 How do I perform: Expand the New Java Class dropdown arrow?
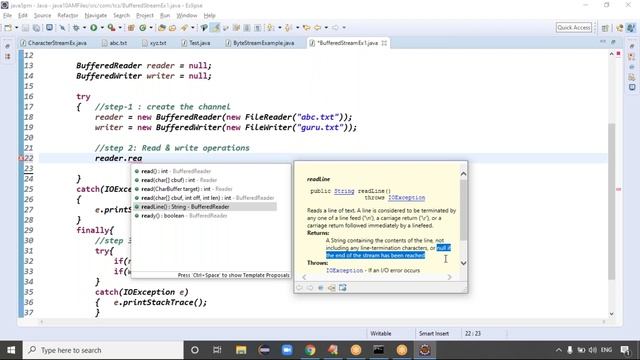click(x=151, y=28)
